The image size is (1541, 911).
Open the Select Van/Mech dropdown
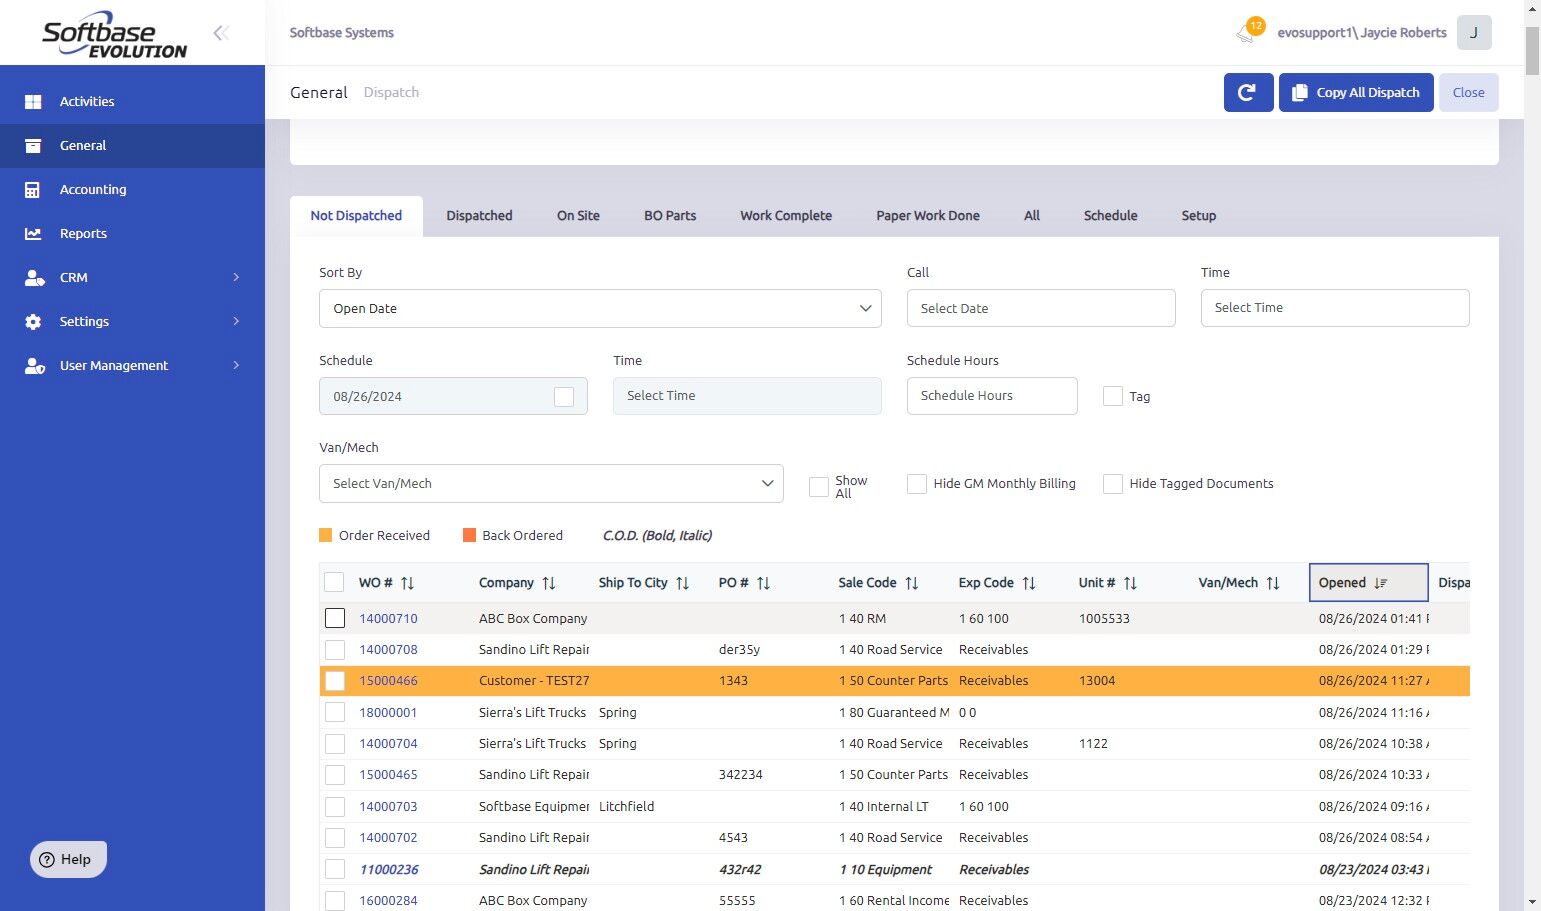[551, 484]
